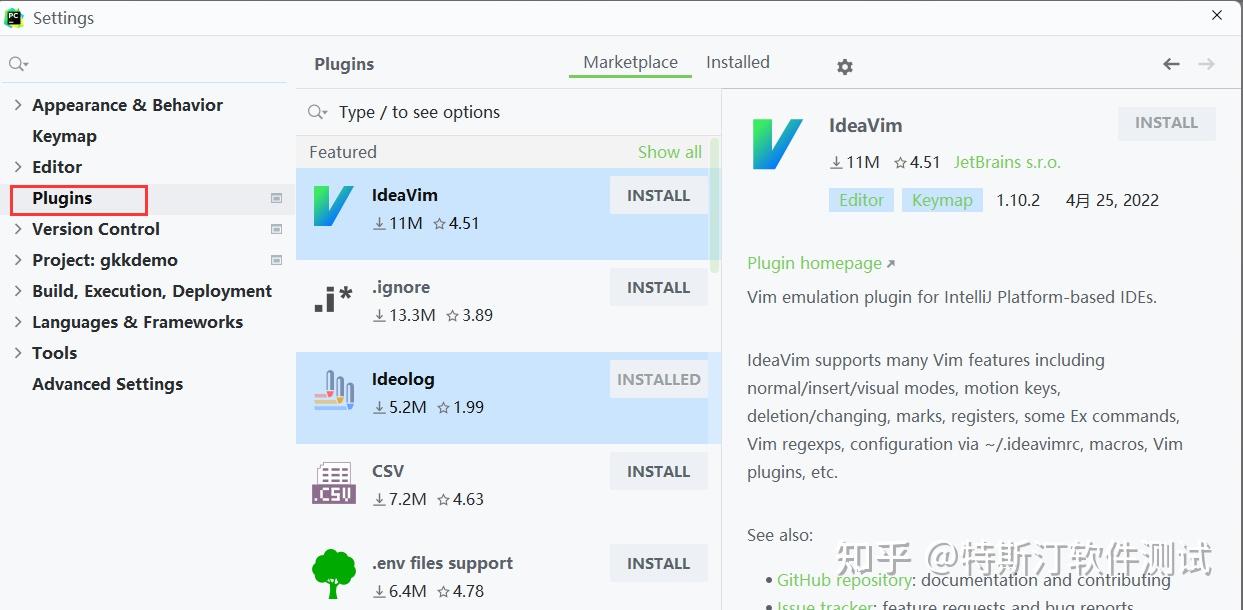Viewport: 1243px width, 610px height.
Task: Click the PyCharm logo in title bar
Action: tap(14, 18)
